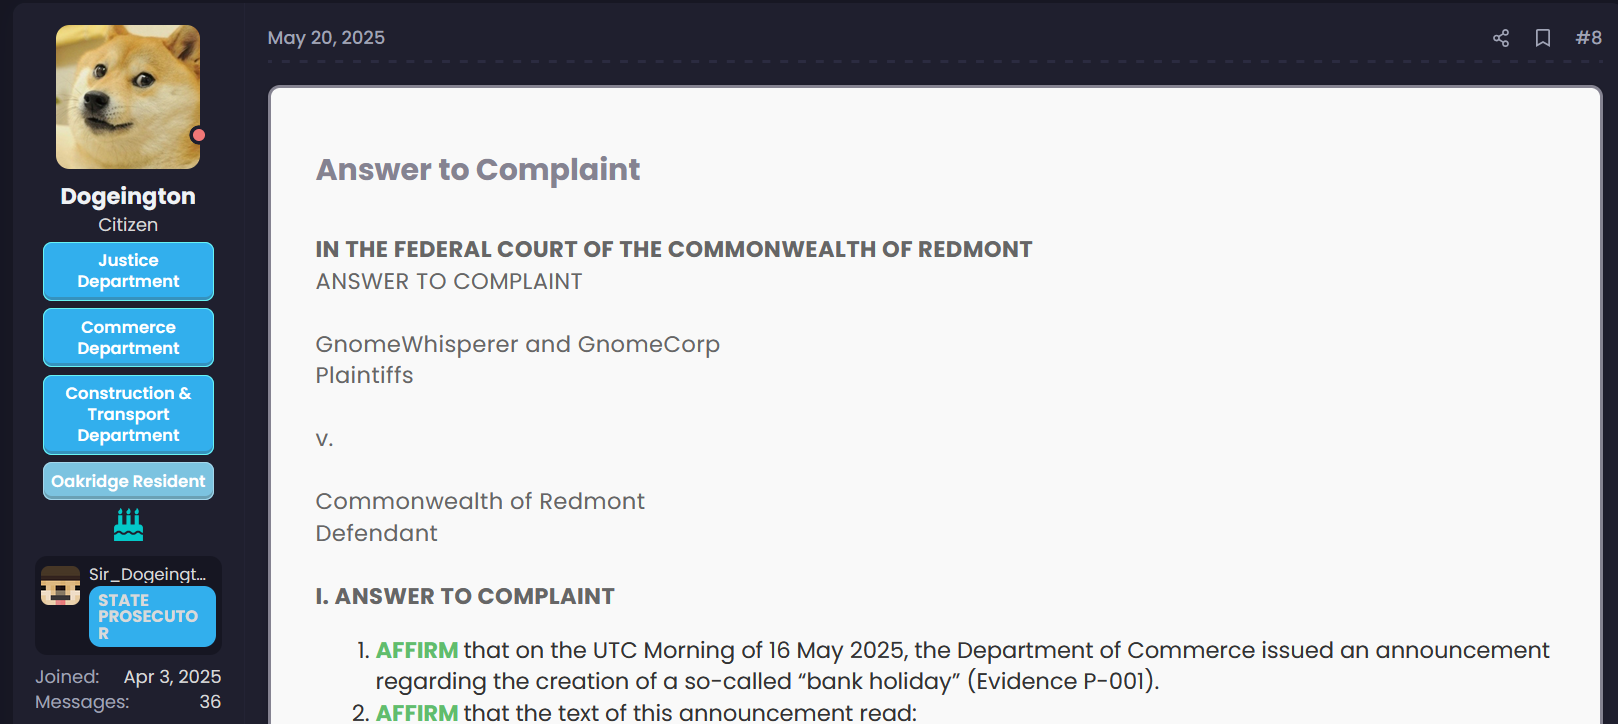Screen dimensions: 1618x724
Task: Click the share post icon
Action: pos(1500,38)
